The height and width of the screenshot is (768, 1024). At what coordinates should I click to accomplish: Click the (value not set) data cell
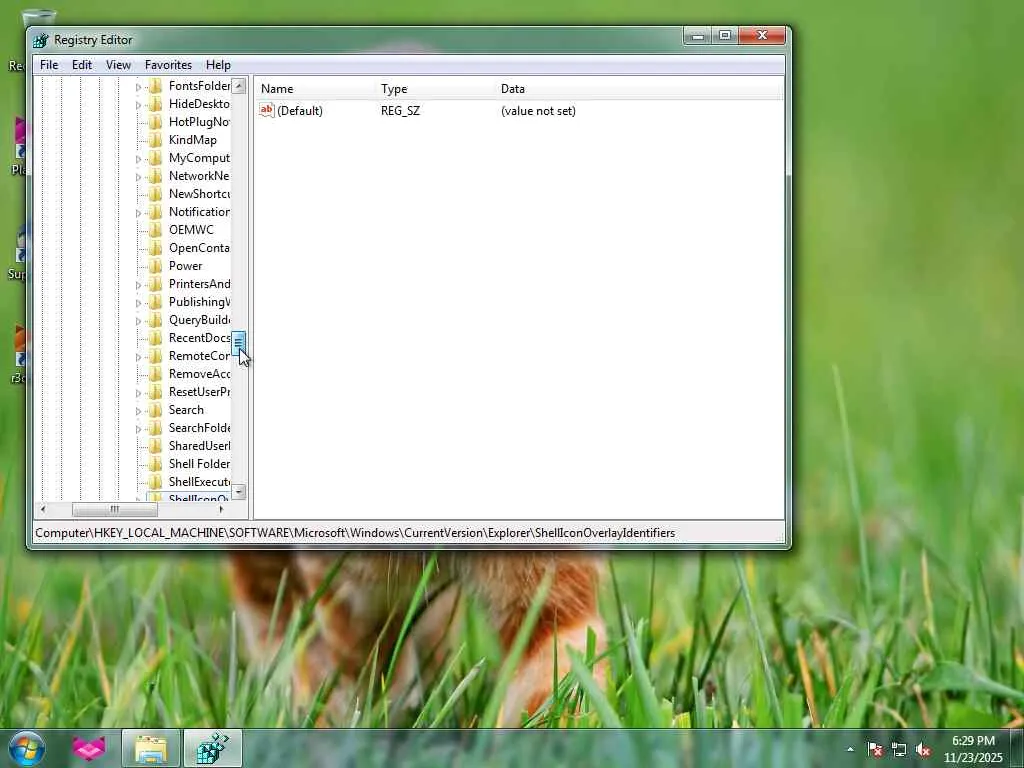[538, 111]
